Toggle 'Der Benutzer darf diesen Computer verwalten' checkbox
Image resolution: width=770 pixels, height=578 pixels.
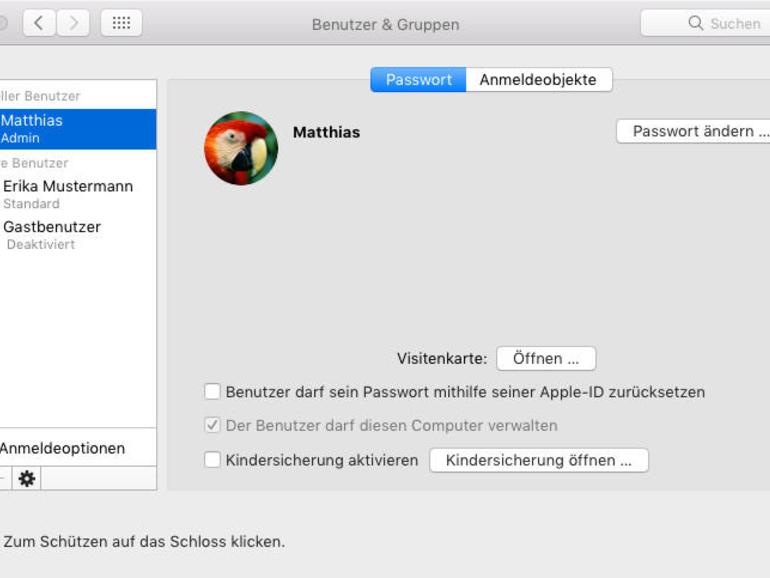tap(212, 425)
